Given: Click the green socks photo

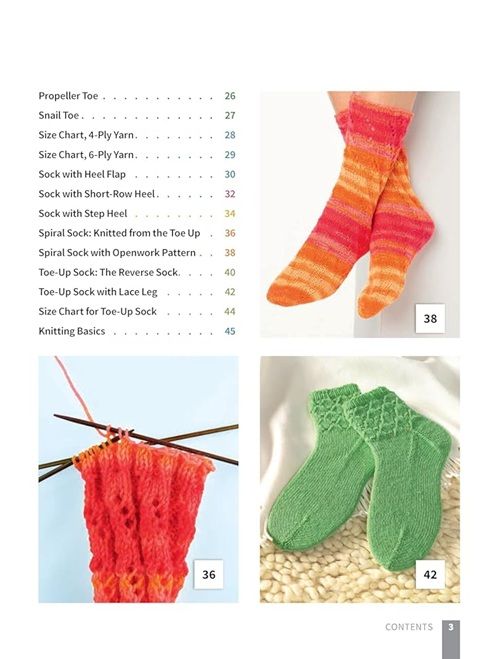Looking at the screenshot, I should [360, 480].
